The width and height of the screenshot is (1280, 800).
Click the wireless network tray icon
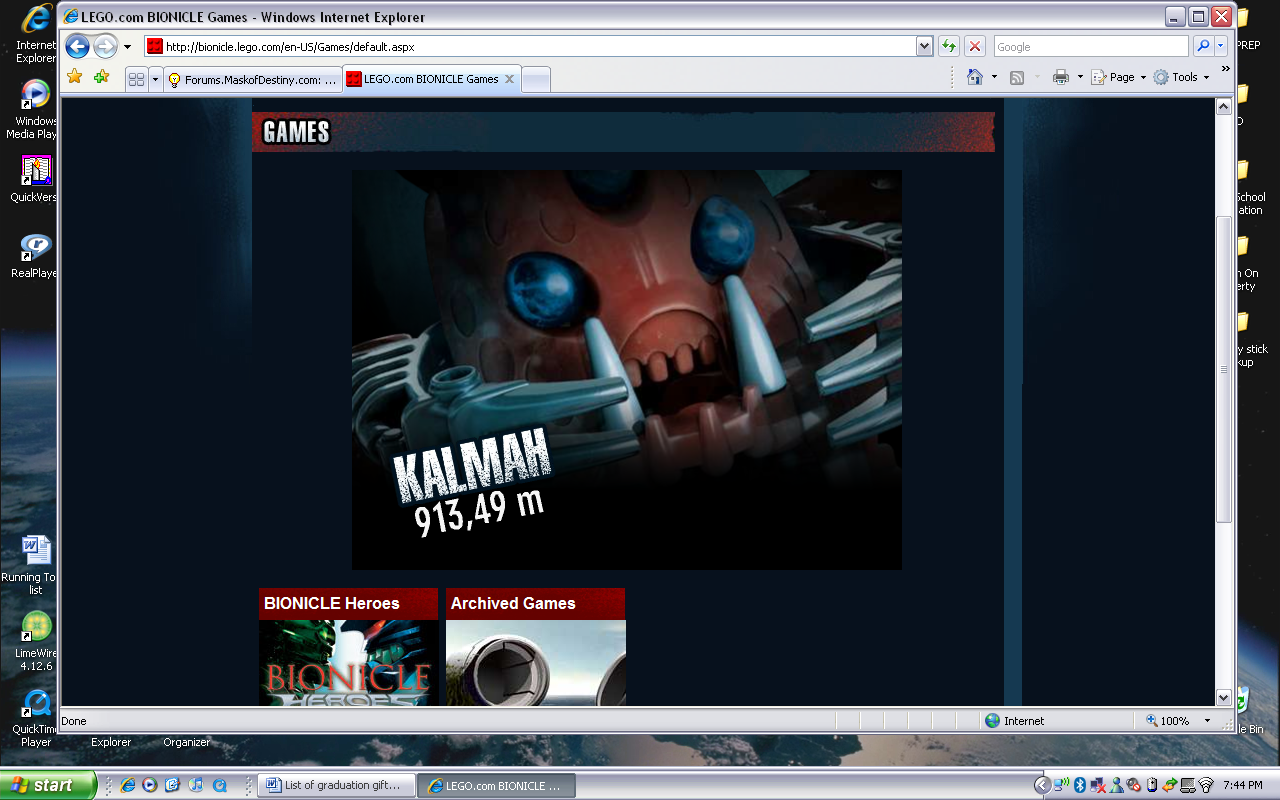pos(1206,786)
